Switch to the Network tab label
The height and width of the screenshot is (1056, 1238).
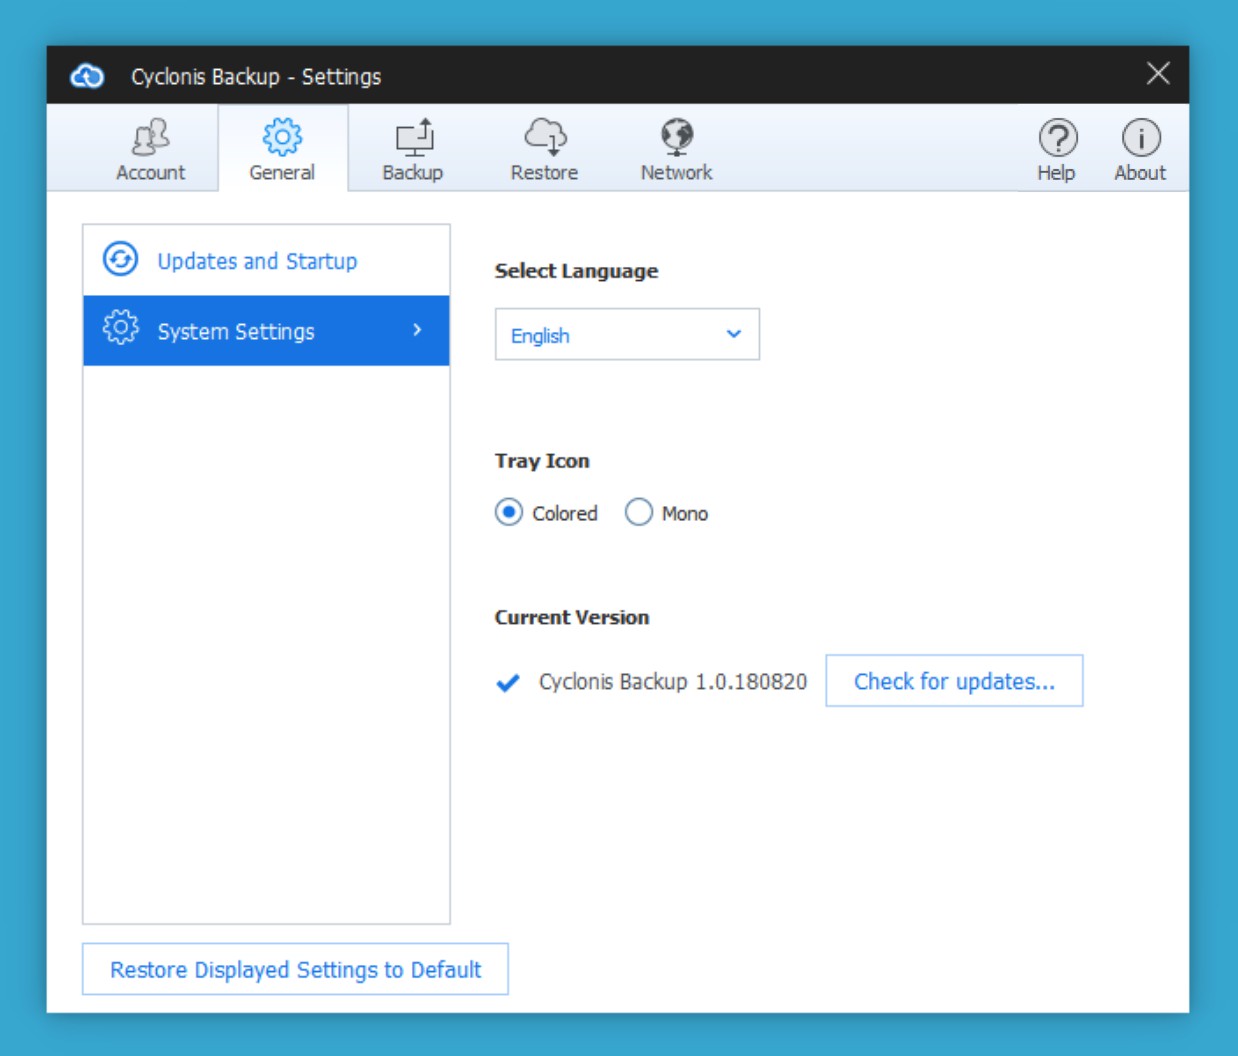(676, 173)
